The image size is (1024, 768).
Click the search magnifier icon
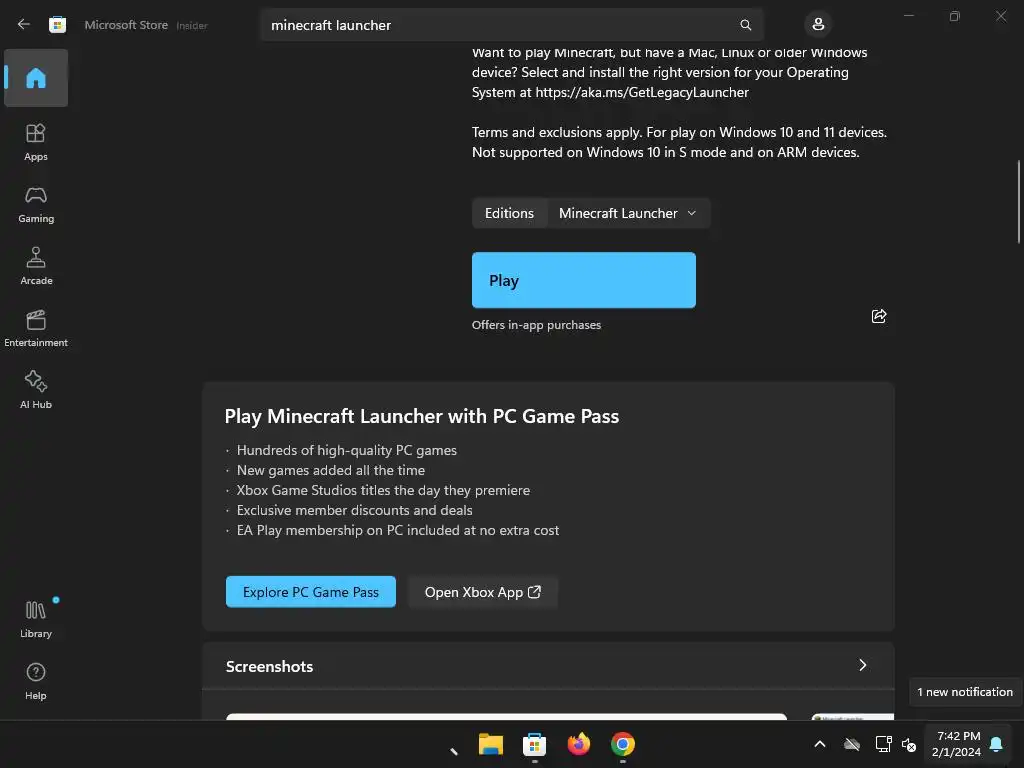(745, 25)
